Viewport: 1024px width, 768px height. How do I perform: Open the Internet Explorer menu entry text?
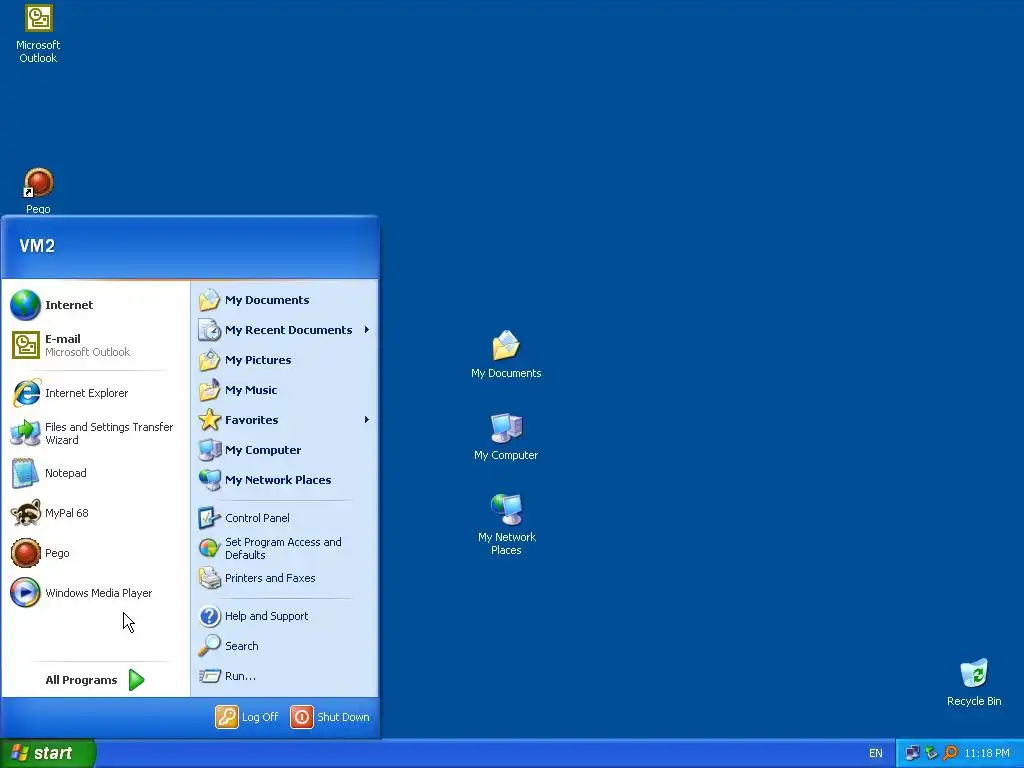pyautogui.click(x=86, y=393)
